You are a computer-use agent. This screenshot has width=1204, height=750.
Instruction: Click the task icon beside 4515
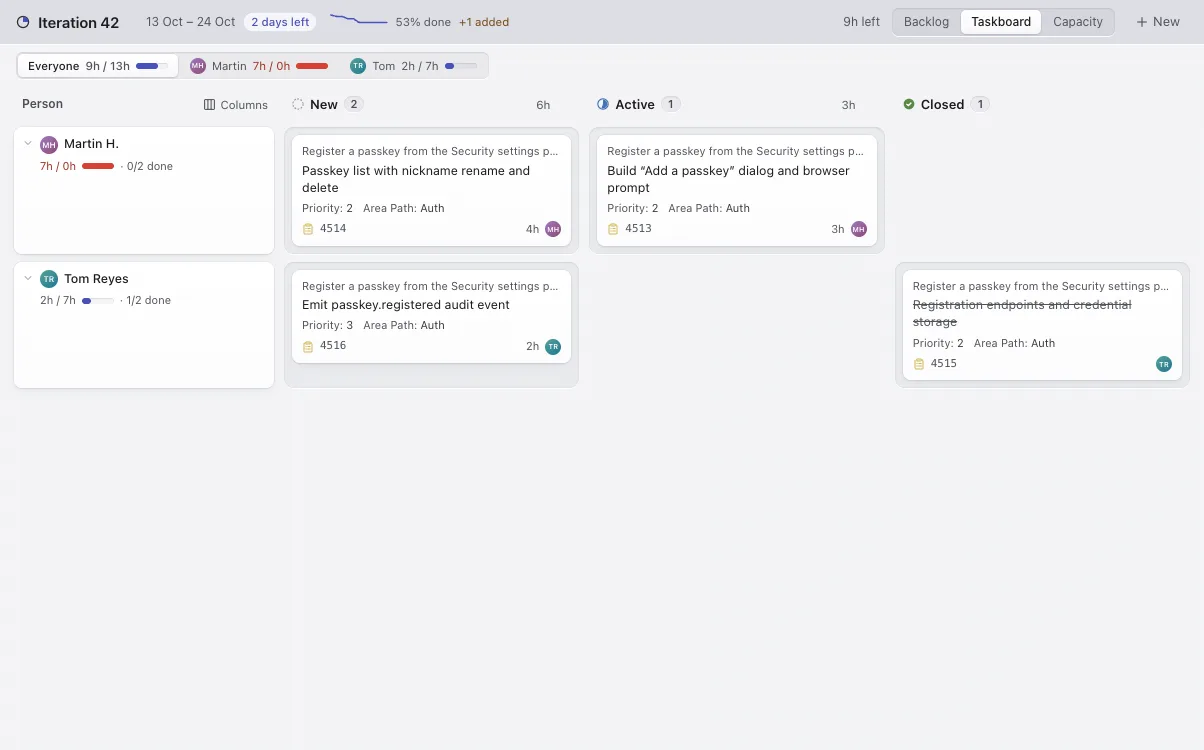click(x=919, y=364)
